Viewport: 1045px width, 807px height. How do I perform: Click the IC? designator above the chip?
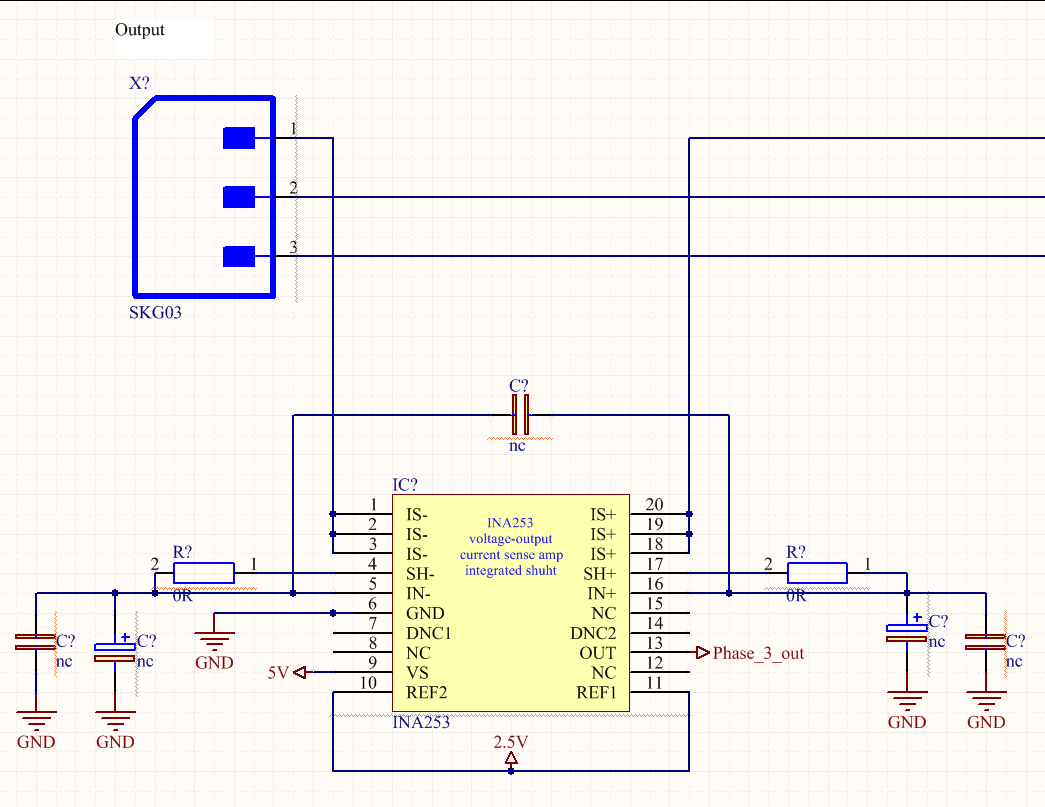tap(405, 484)
